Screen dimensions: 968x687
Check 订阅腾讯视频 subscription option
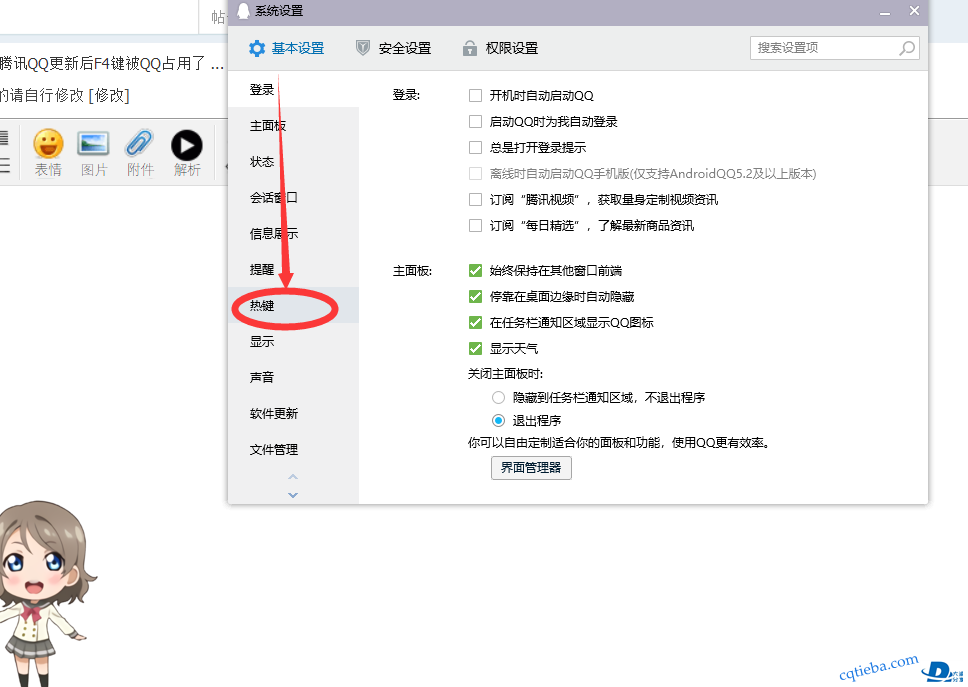coord(475,199)
